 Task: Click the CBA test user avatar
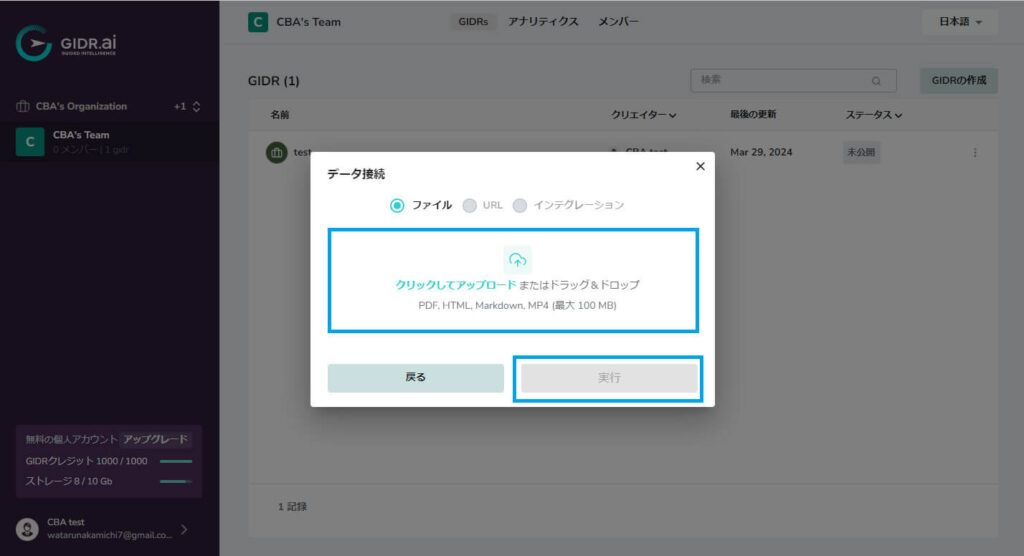click(x=27, y=529)
